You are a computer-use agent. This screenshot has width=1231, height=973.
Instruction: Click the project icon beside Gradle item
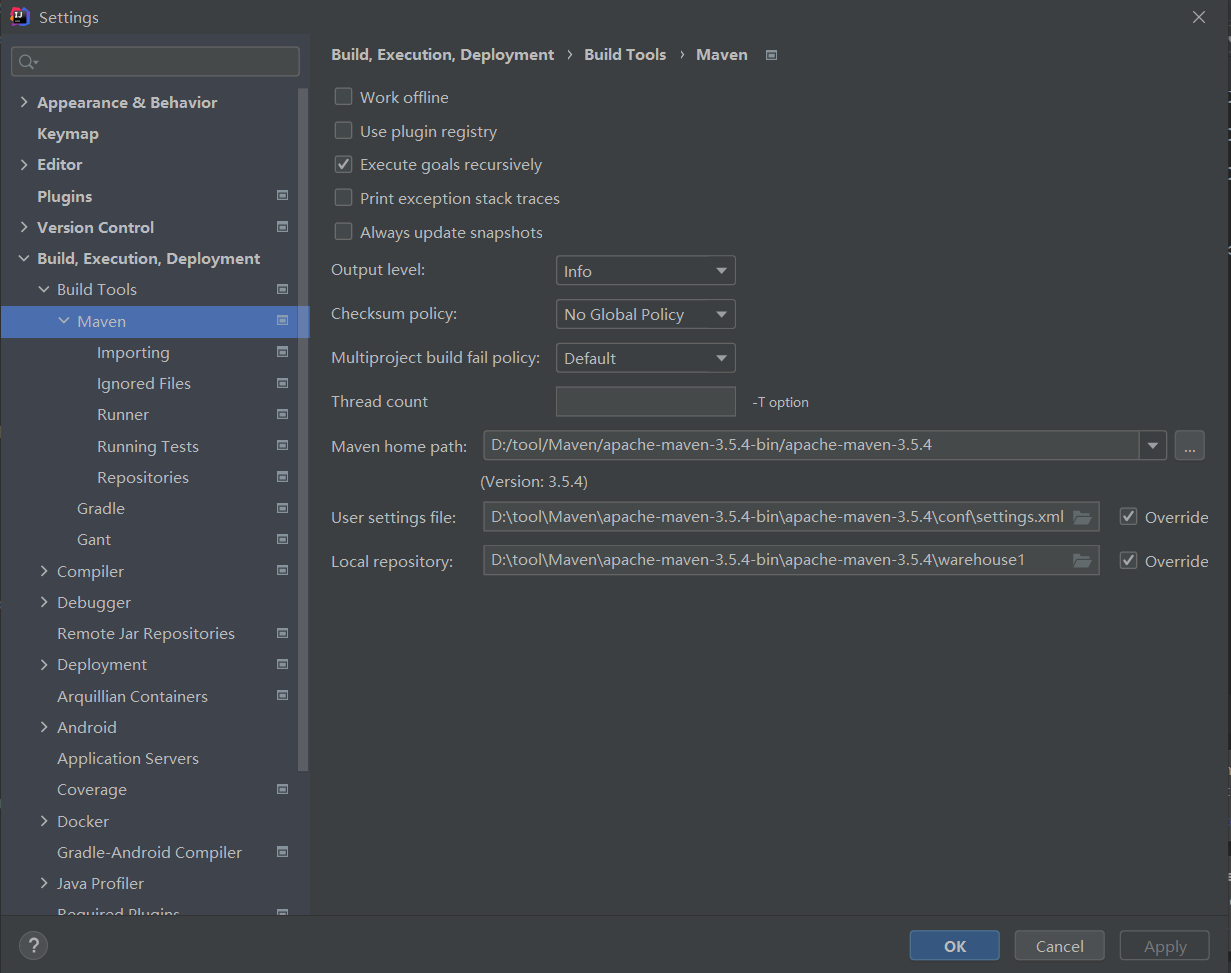282,508
